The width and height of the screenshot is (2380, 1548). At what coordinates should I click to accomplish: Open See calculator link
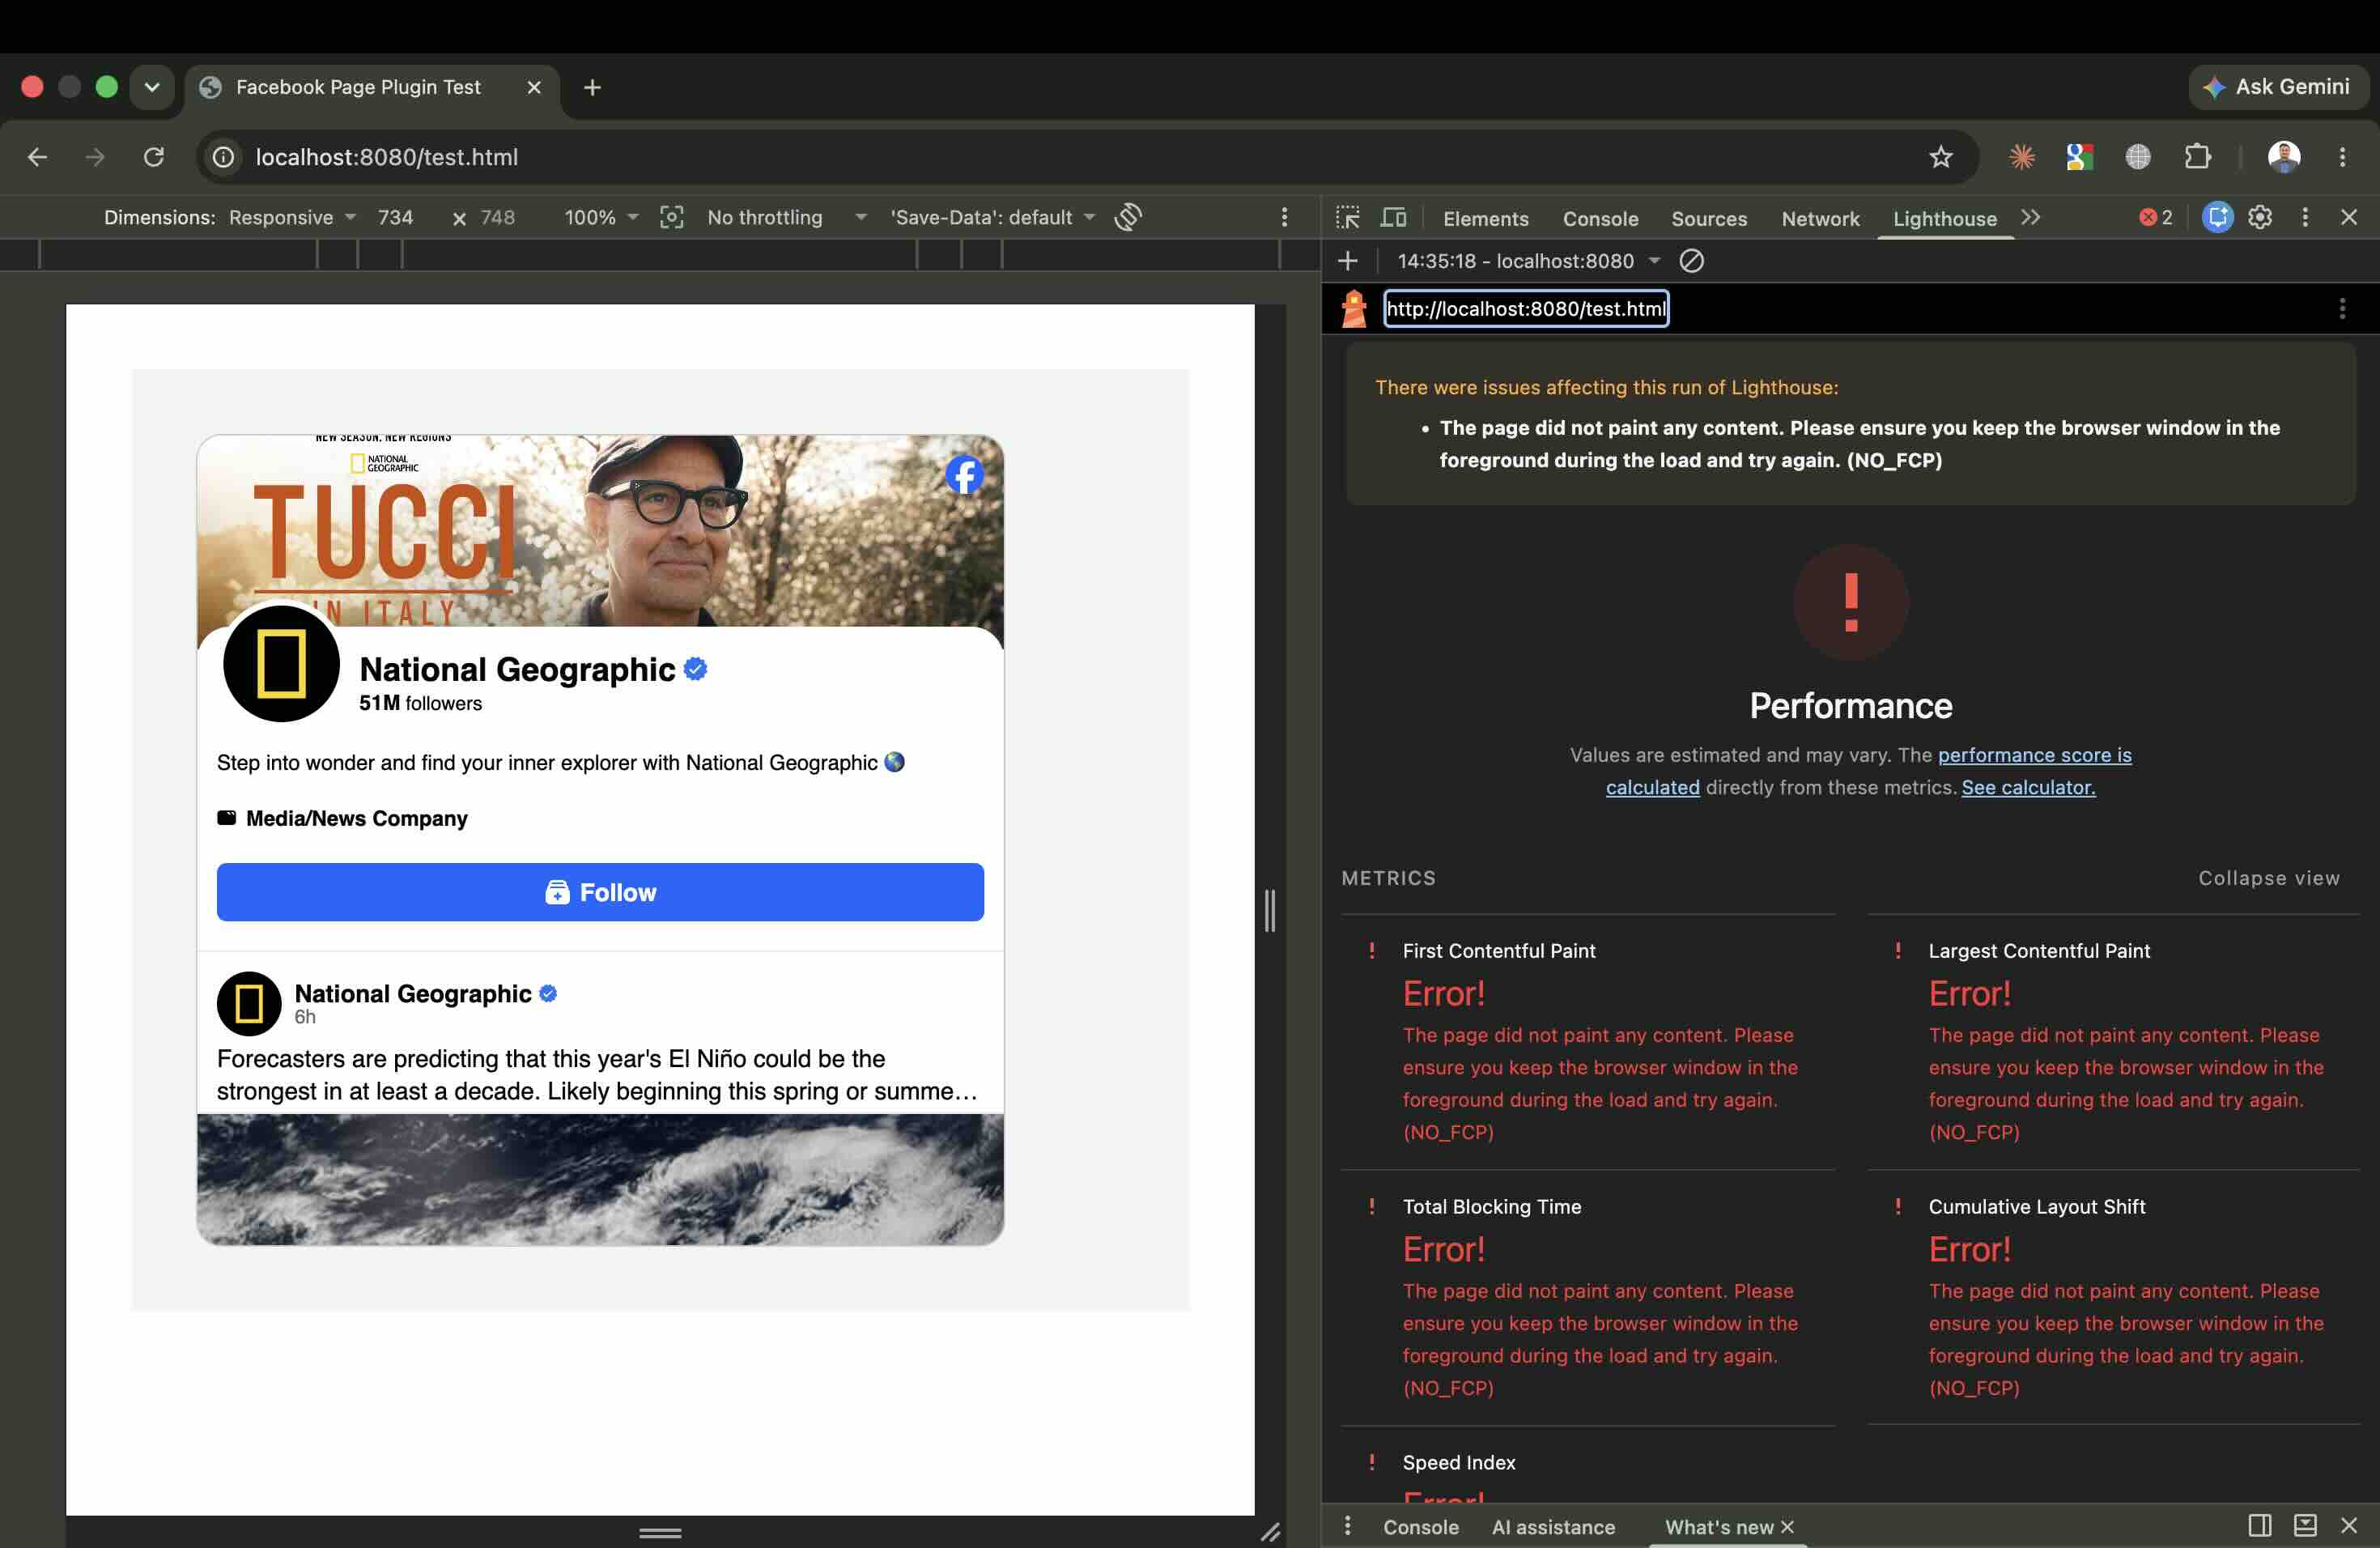[2028, 787]
